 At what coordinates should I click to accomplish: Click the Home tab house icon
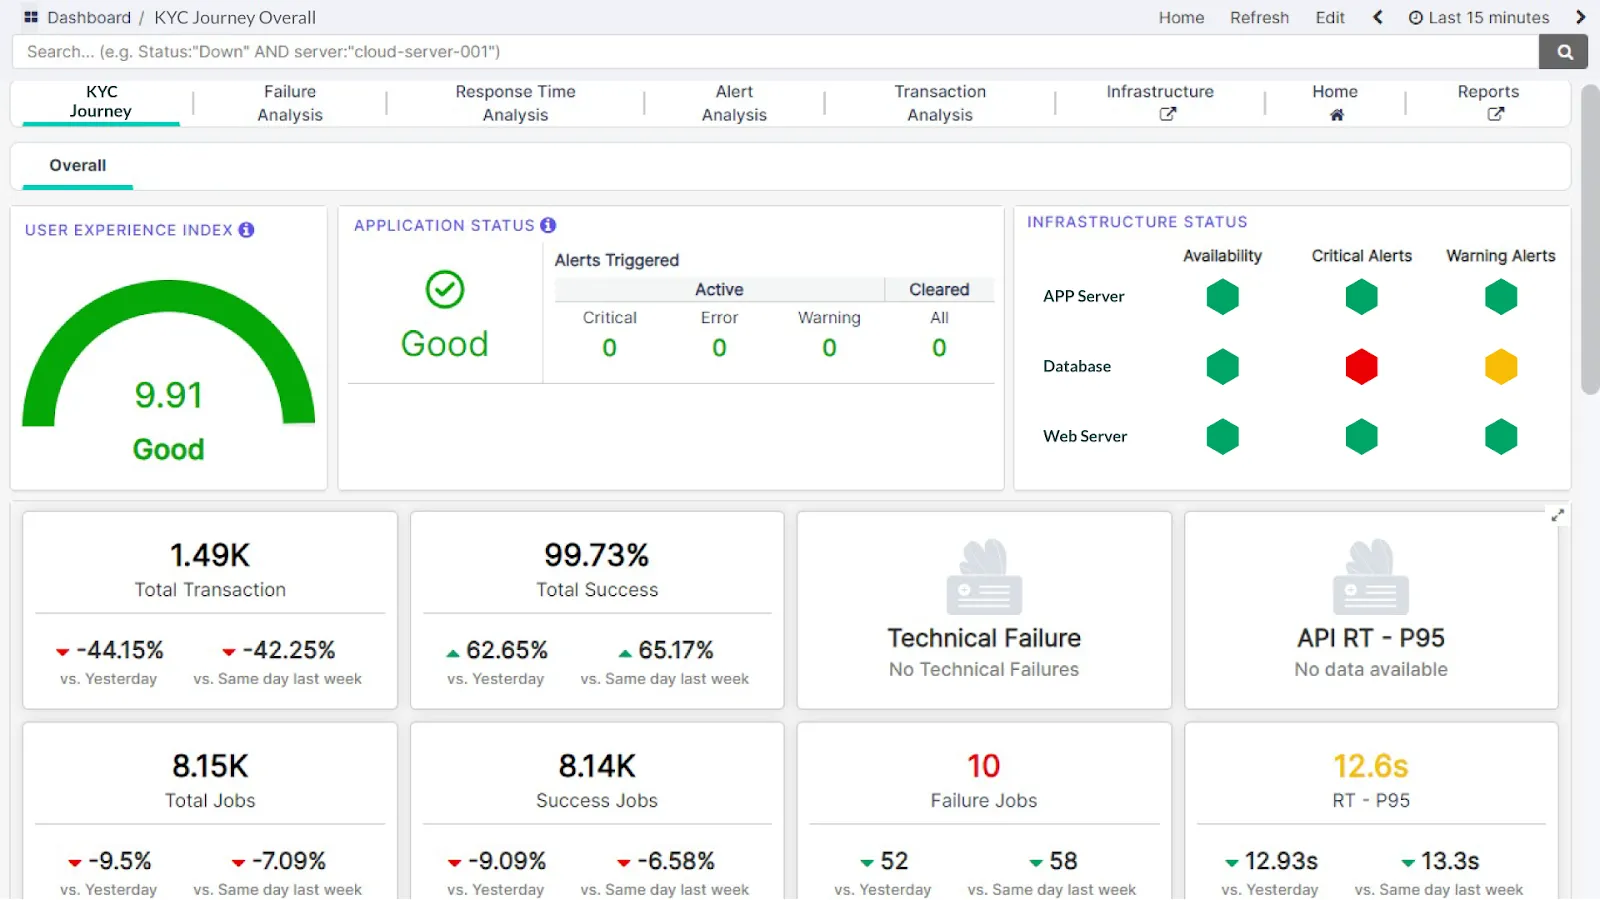(1336, 115)
